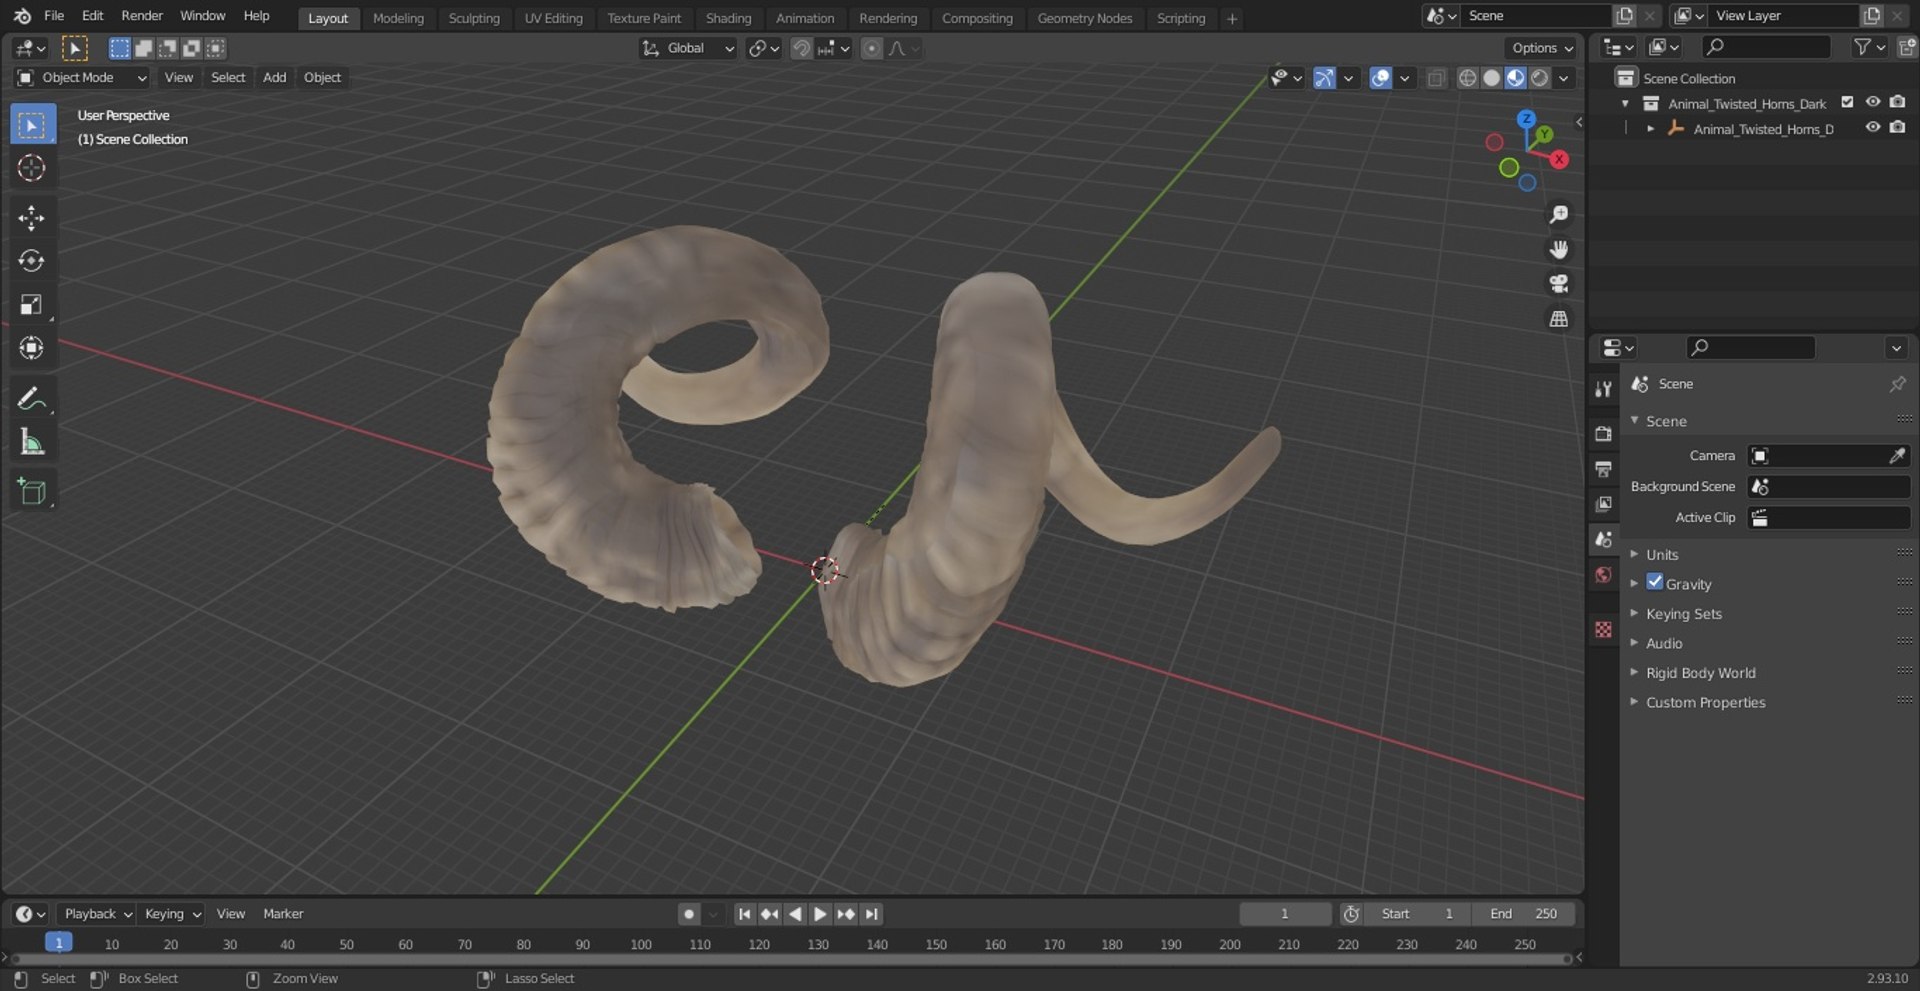Expand the Custom Properties panel
This screenshot has width=1920, height=991.
(x=1705, y=702)
